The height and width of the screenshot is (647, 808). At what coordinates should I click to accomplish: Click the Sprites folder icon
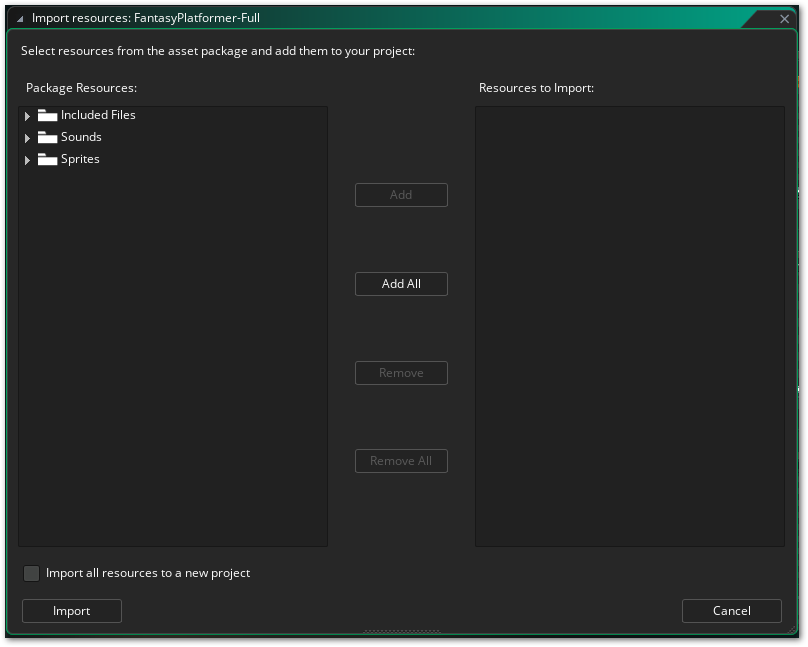click(47, 159)
